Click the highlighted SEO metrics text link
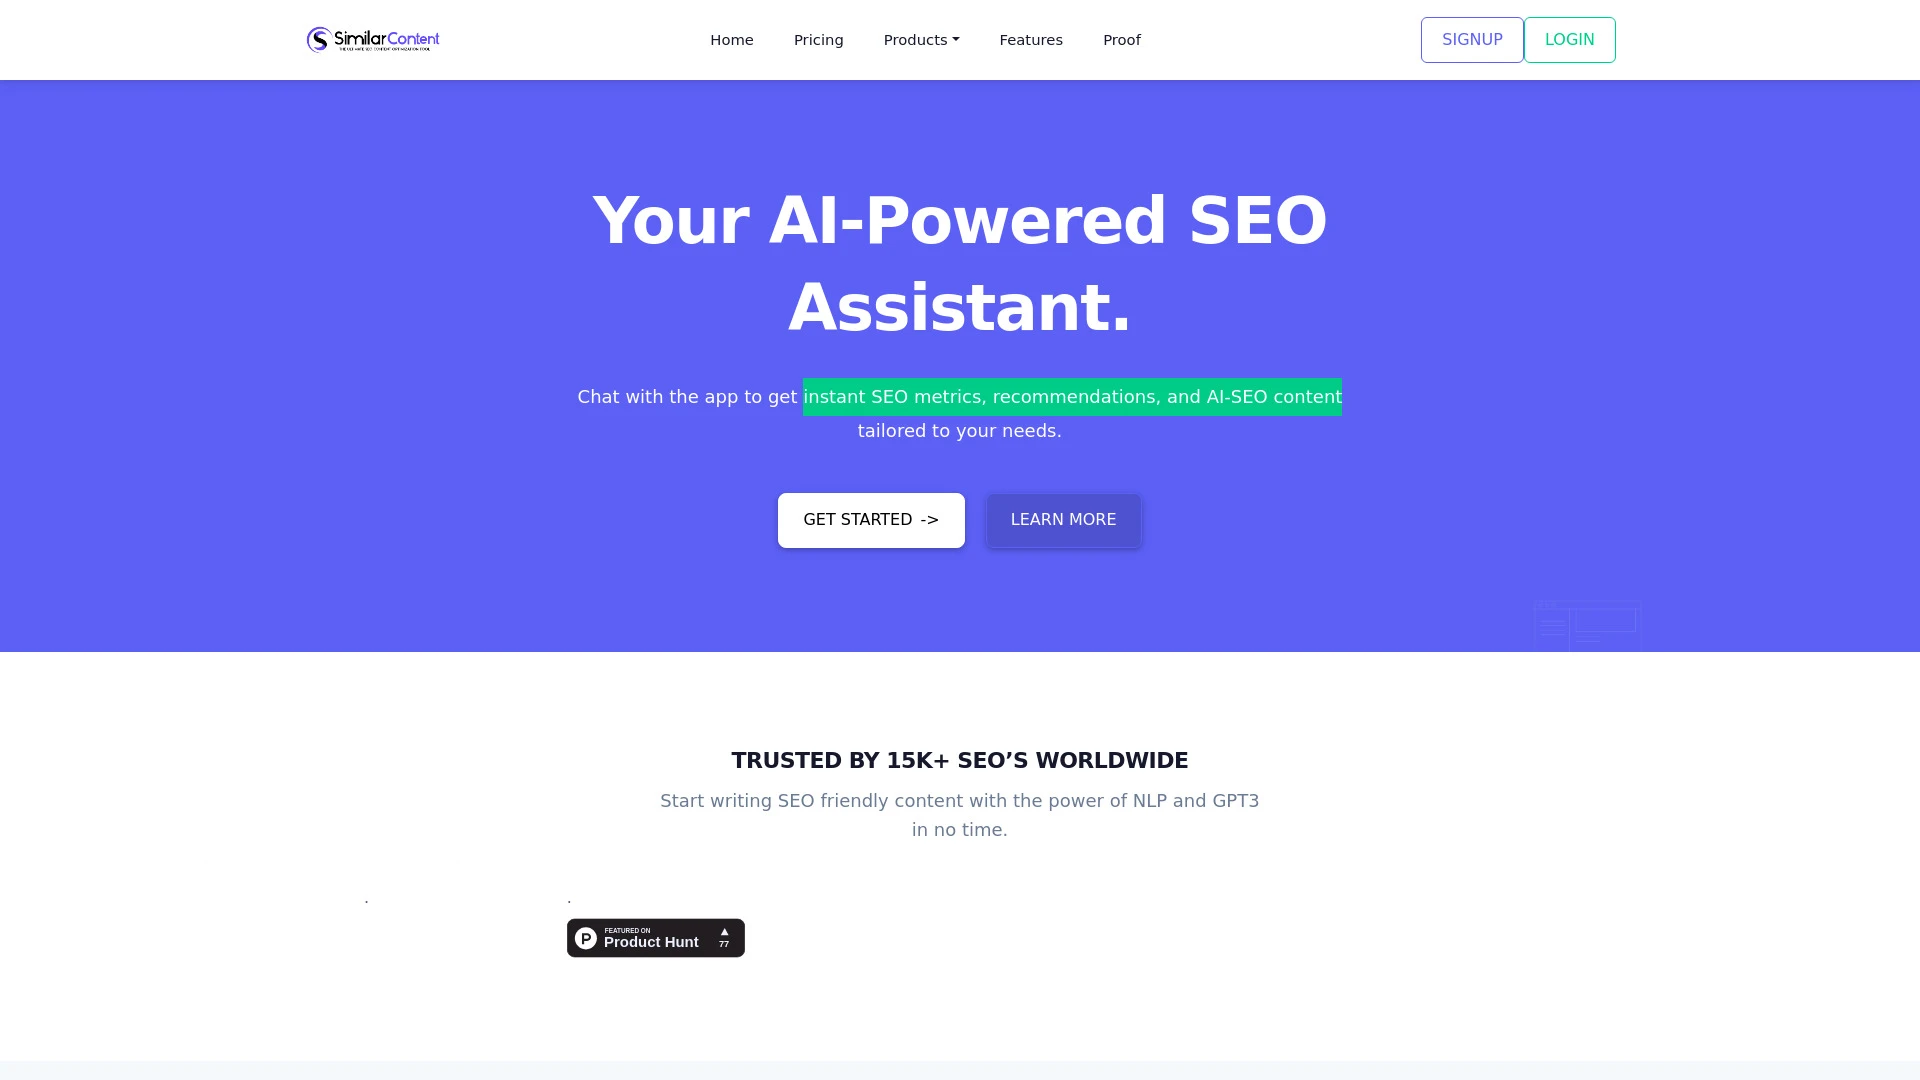The height and width of the screenshot is (1080, 1920). (1071, 396)
